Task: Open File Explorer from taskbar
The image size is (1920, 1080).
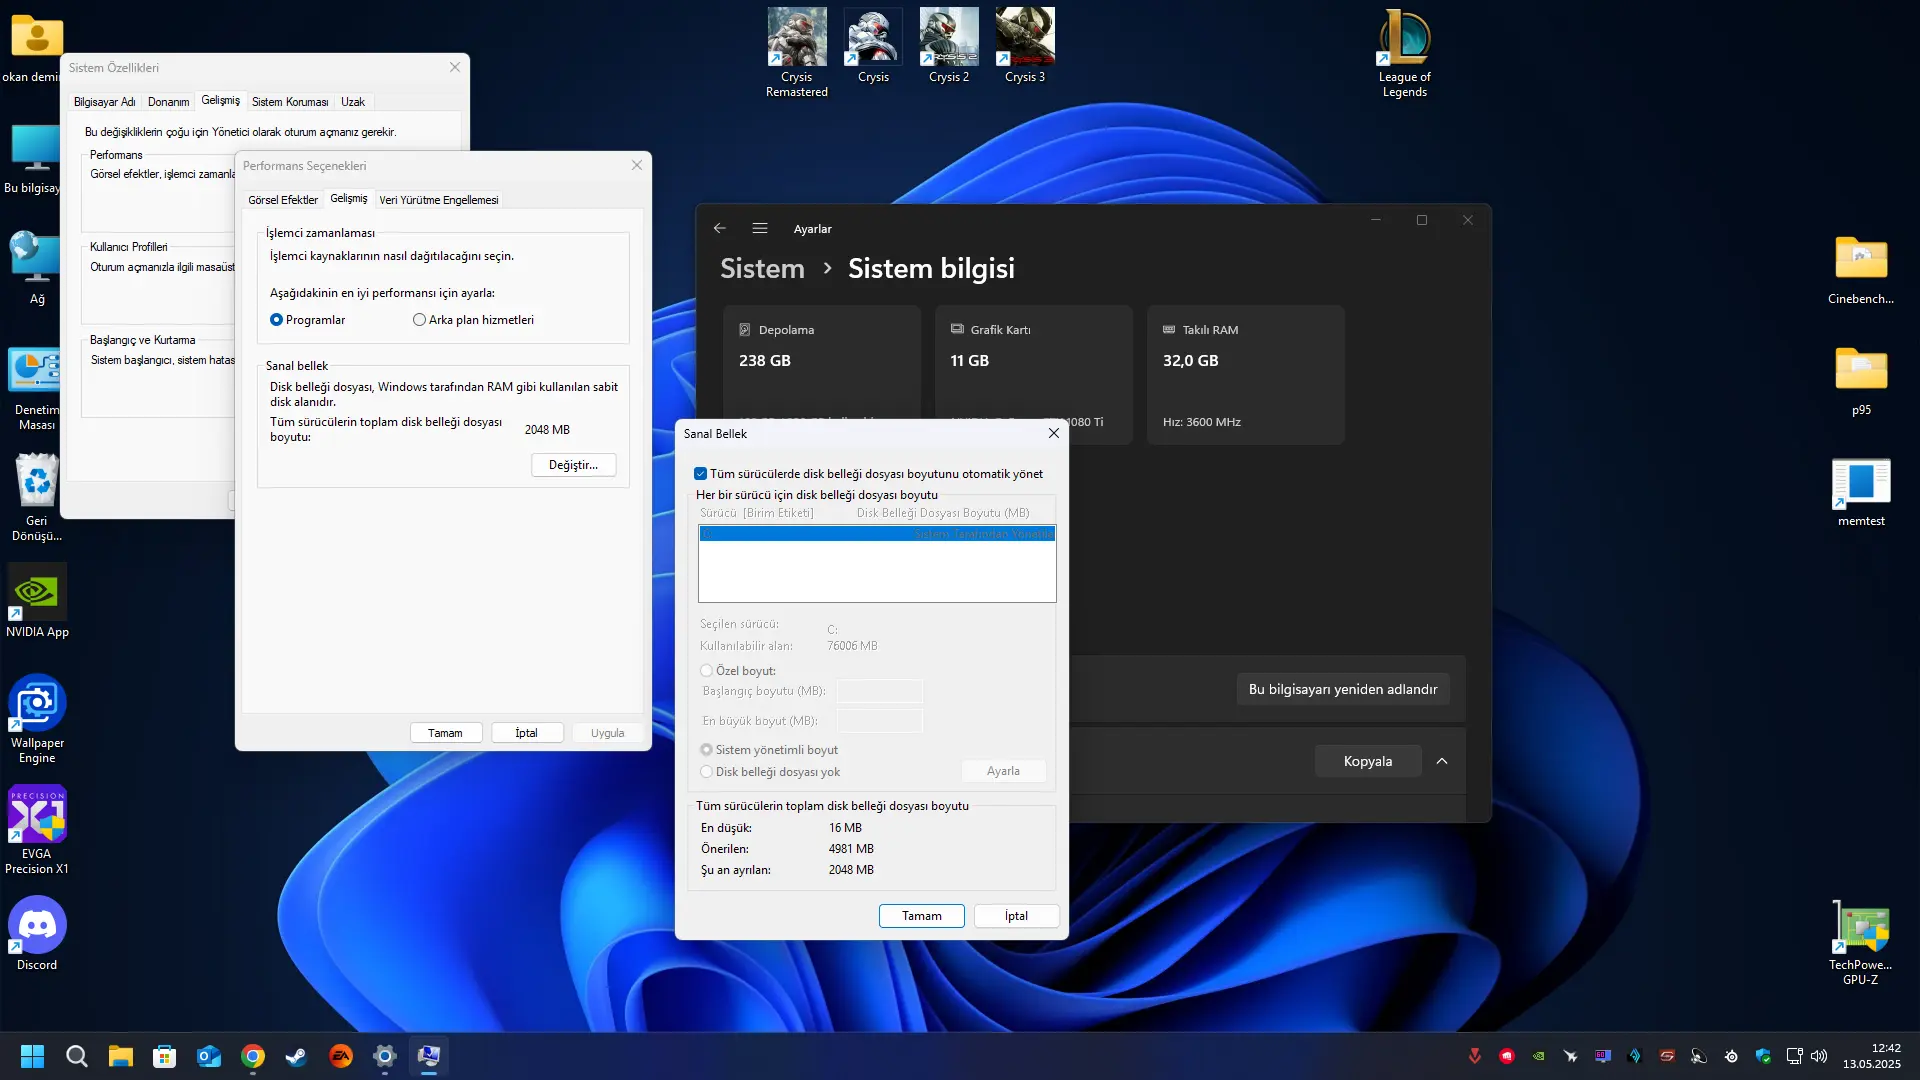Action: coord(121,1056)
